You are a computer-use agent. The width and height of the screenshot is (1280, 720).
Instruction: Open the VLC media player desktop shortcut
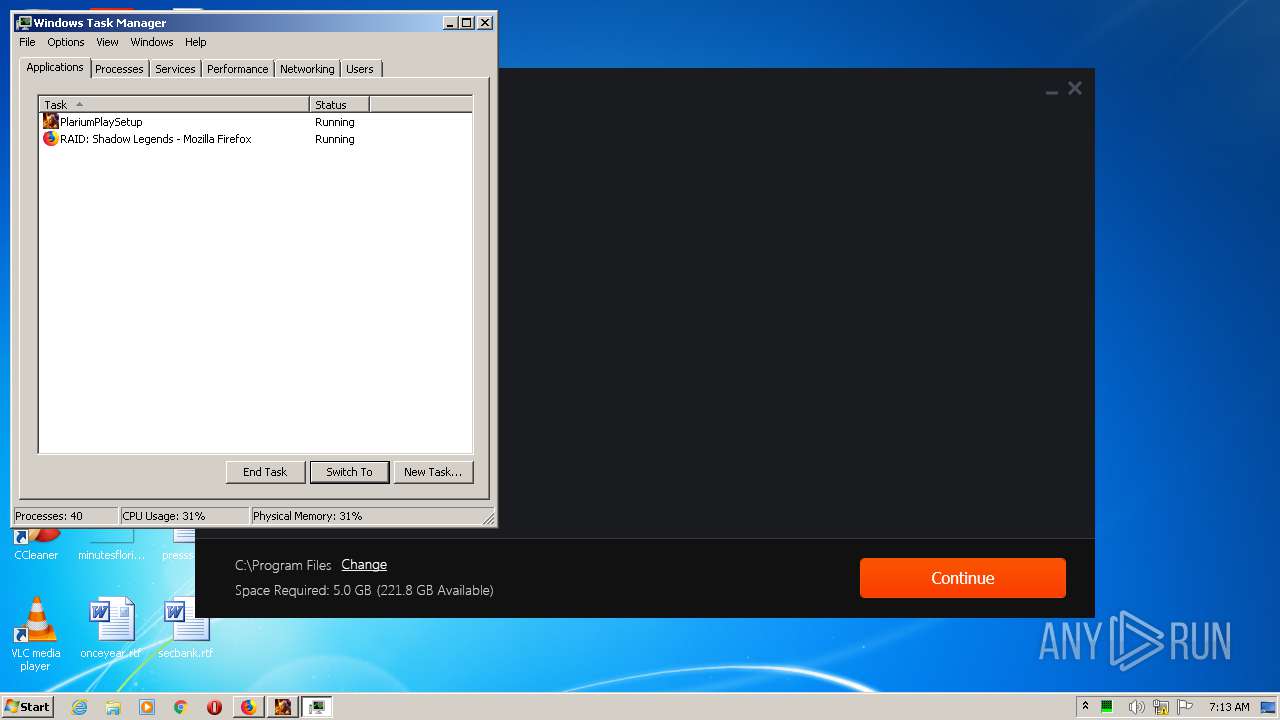coord(35,634)
